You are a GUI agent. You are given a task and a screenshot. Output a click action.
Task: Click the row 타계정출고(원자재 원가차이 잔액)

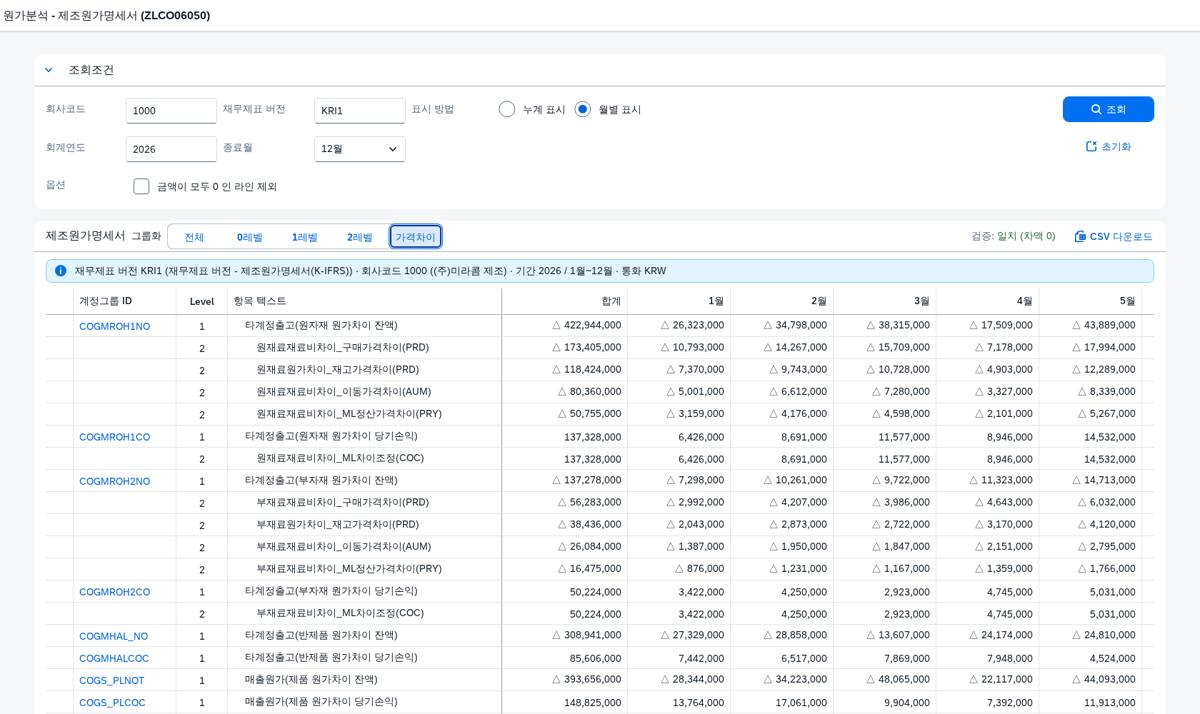[x=599, y=326]
